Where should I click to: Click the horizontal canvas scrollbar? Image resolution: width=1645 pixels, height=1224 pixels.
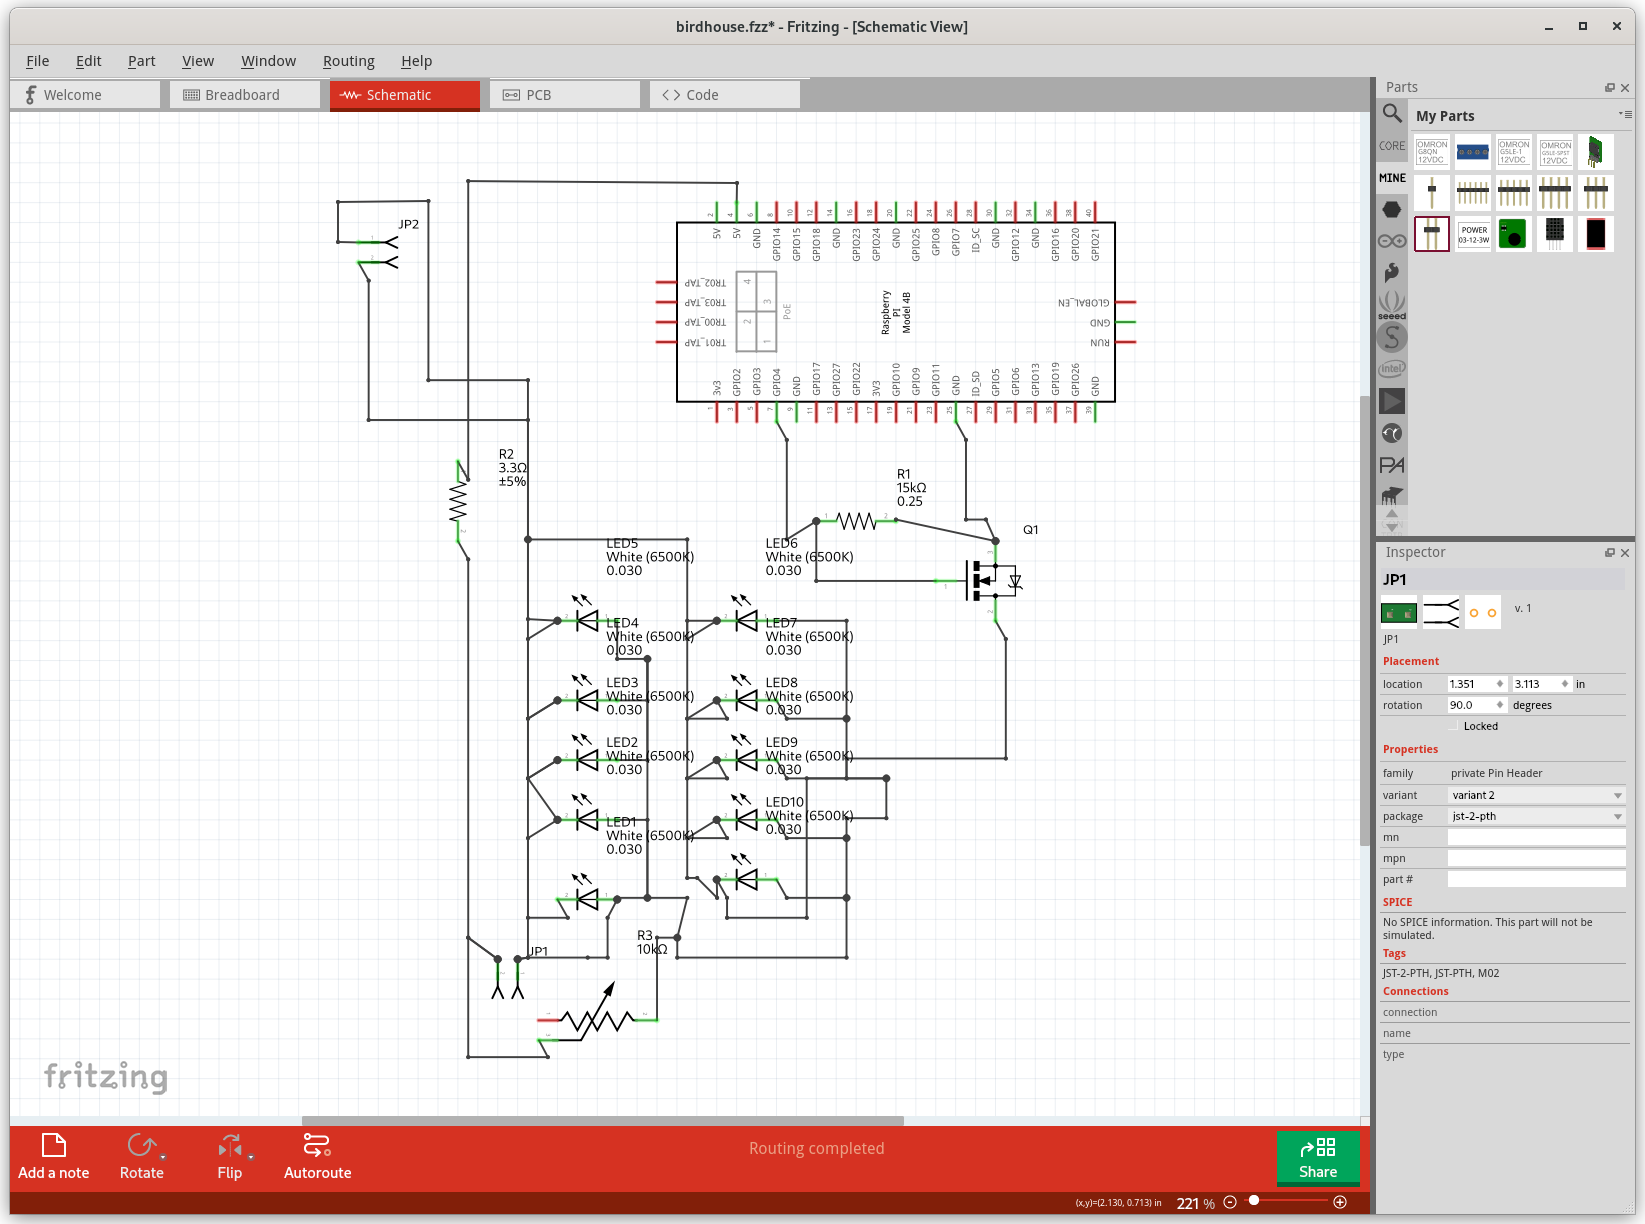pyautogui.click(x=603, y=1121)
